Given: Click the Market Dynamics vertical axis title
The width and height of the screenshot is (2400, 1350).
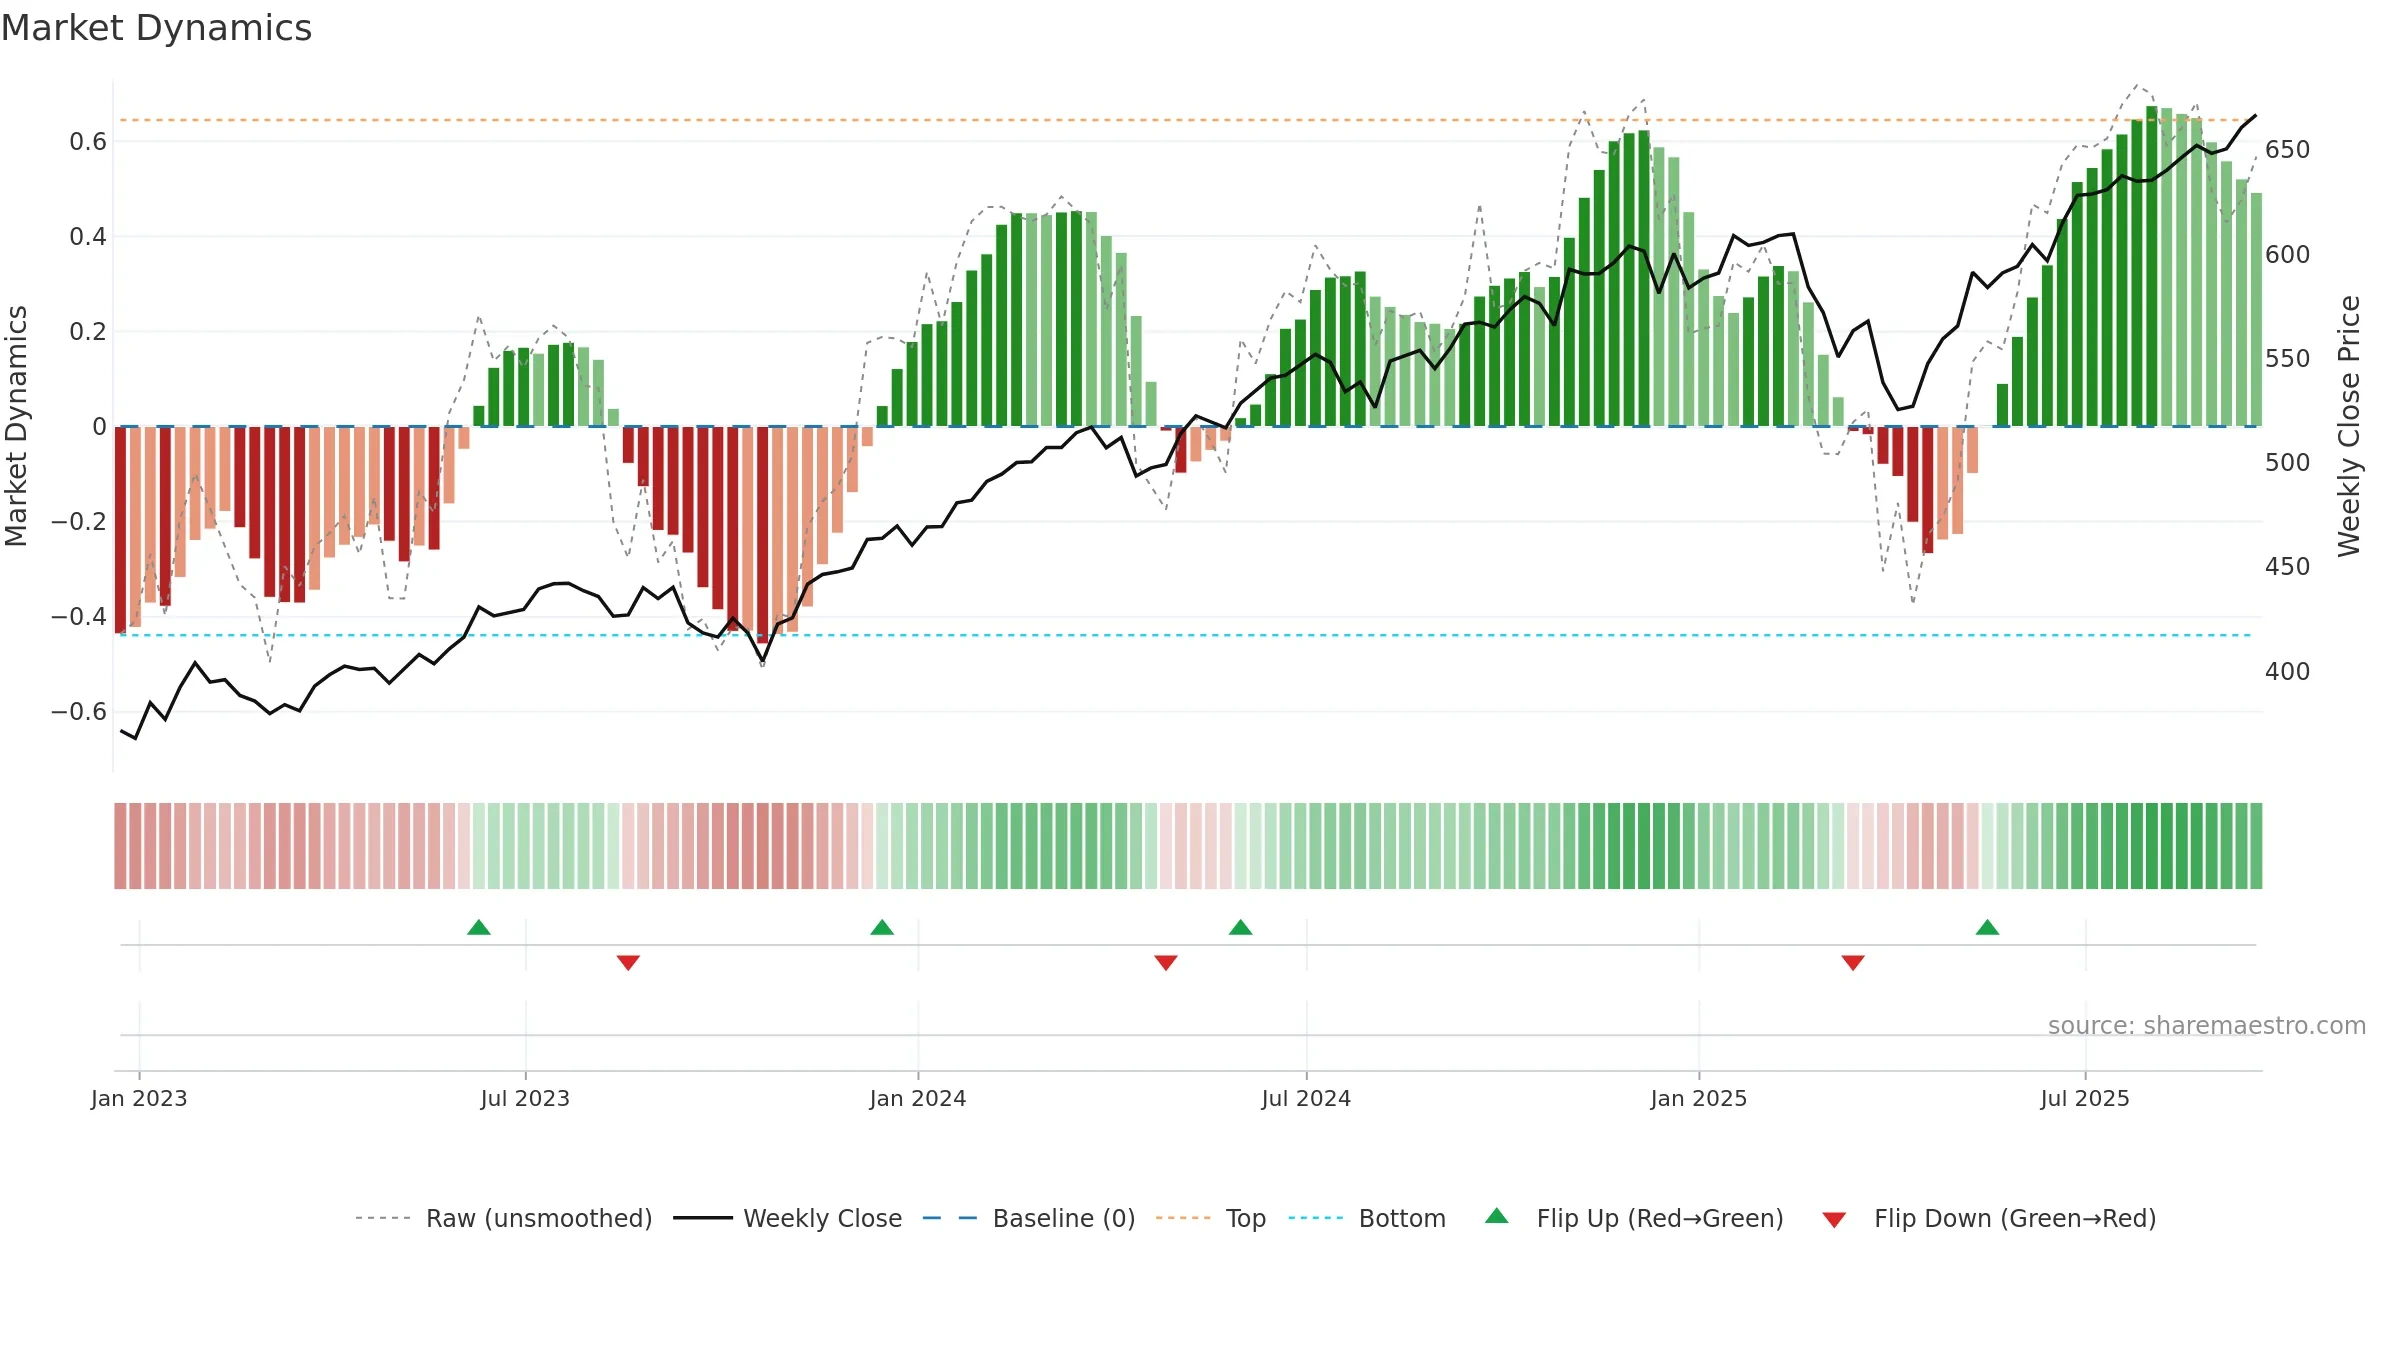Looking at the screenshot, I should (x=16, y=426).
